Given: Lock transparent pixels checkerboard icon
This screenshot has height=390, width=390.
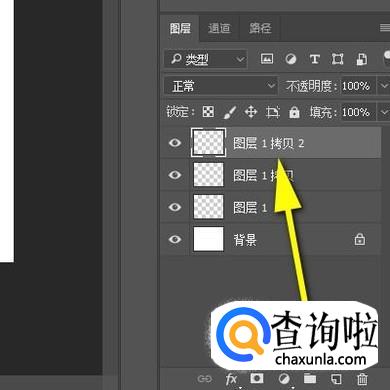Looking at the screenshot, I should (x=208, y=112).
